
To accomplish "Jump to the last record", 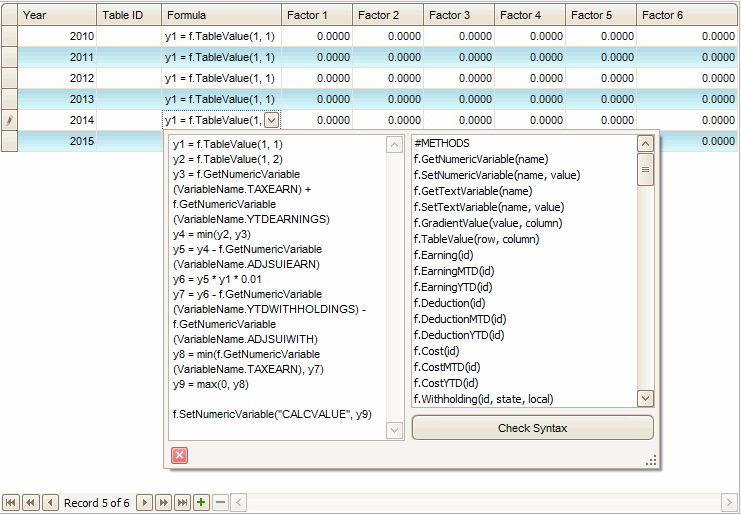I will (182, 502).
